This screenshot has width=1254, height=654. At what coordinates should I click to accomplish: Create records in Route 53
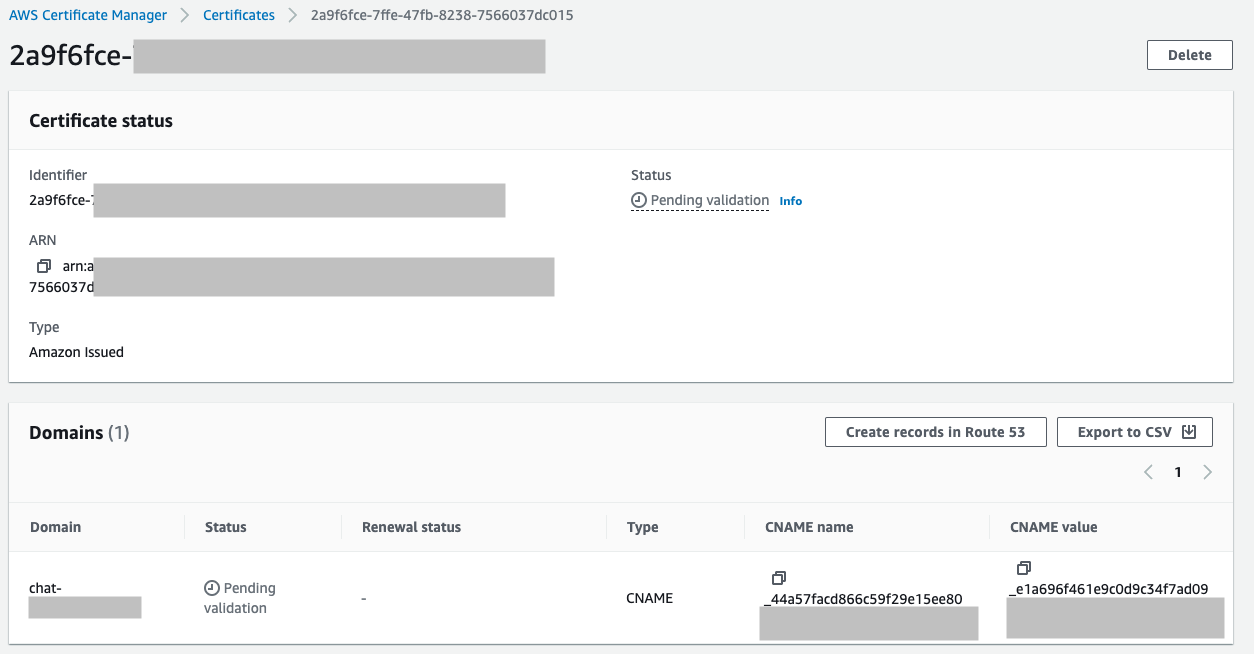935,432
